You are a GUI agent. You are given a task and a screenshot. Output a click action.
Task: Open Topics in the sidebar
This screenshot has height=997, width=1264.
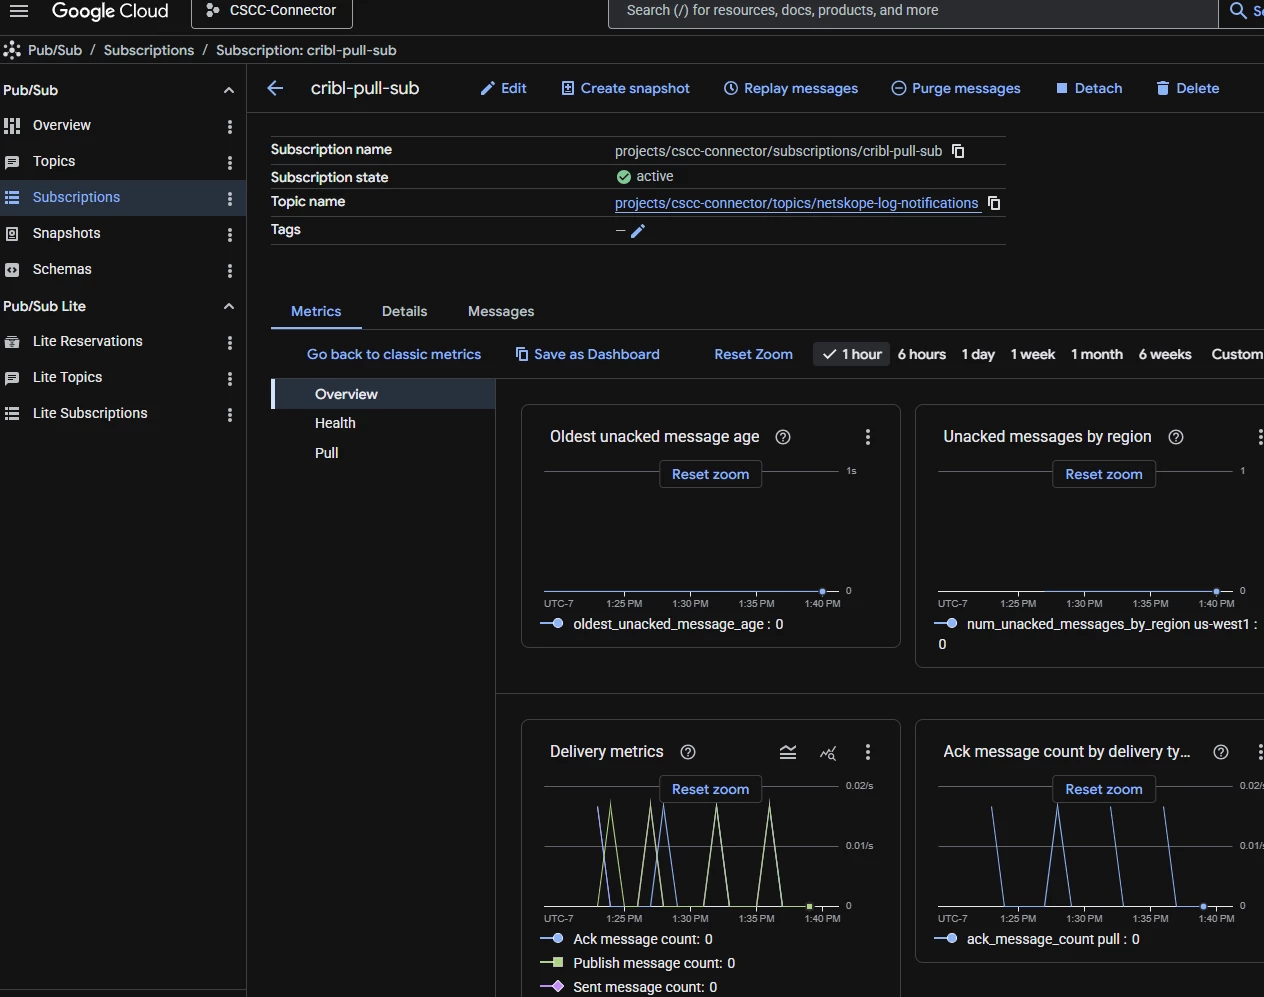click(54, 161)
